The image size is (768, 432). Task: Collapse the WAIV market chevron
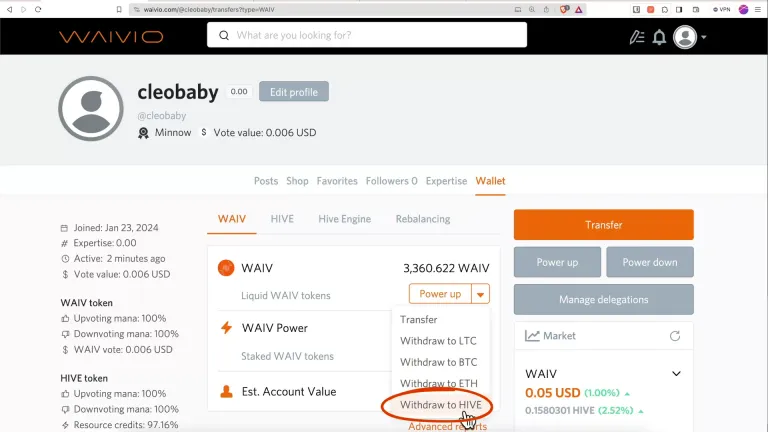pos(676,374)
